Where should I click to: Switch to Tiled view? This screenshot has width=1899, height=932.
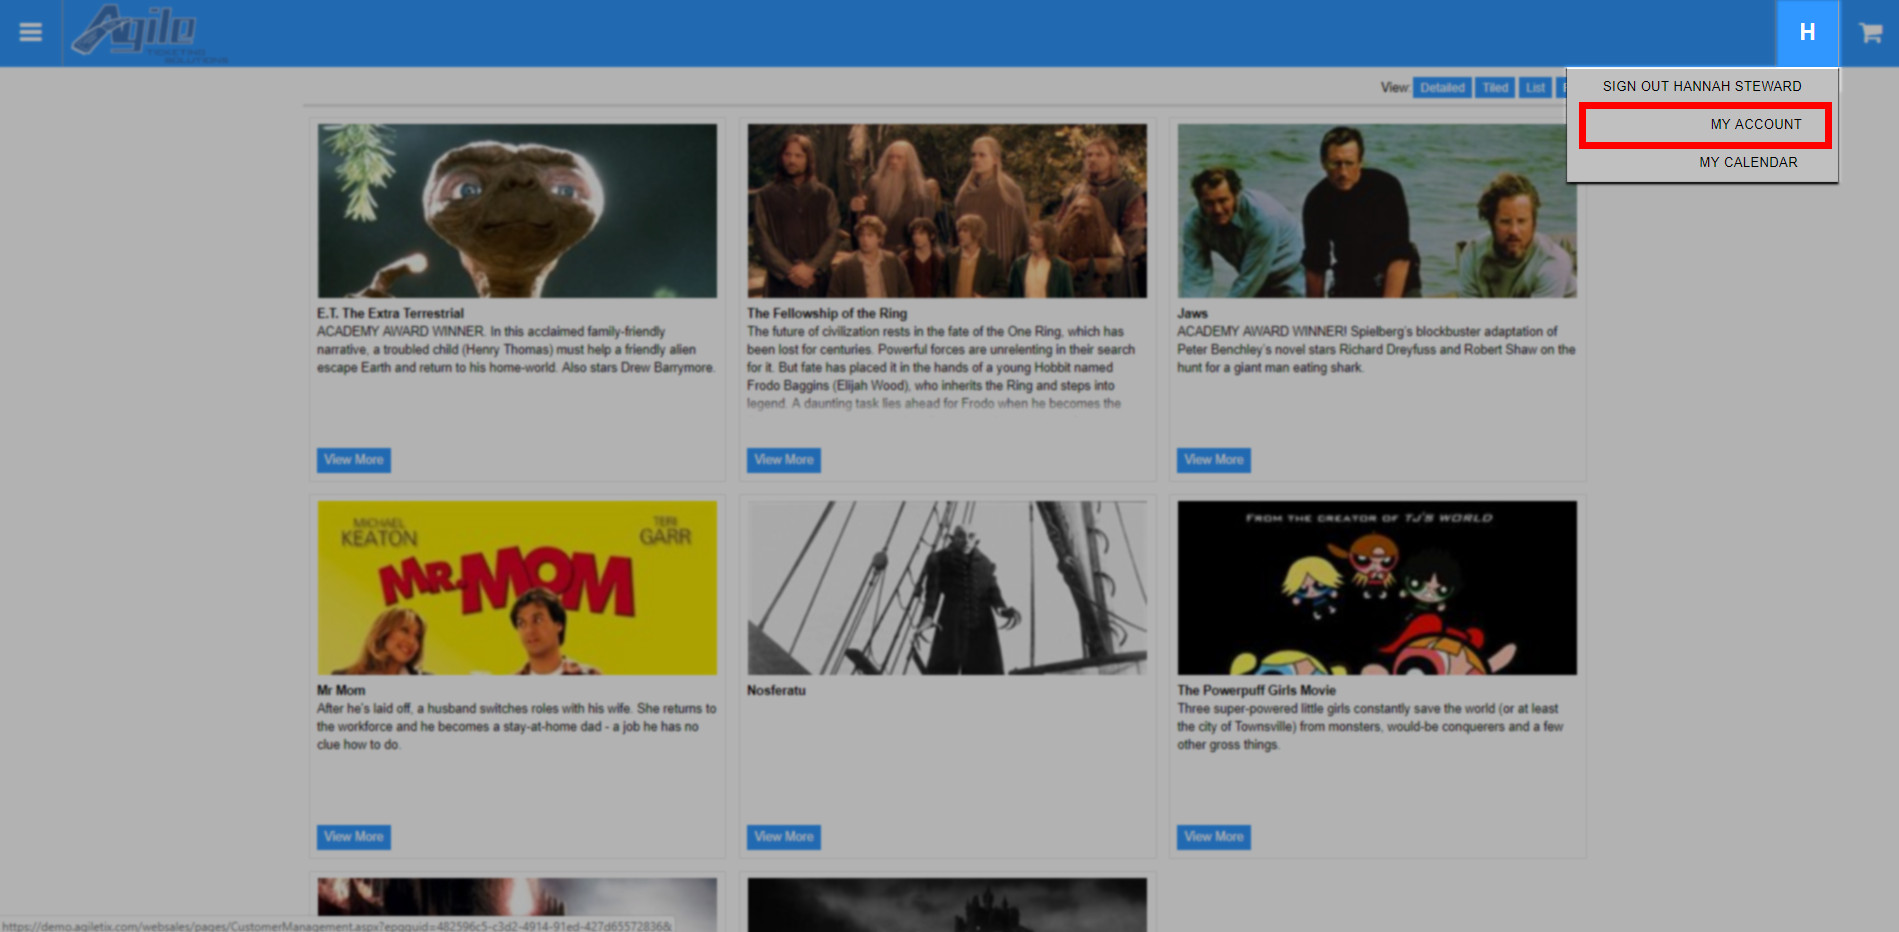click(x=1495, y=88)
